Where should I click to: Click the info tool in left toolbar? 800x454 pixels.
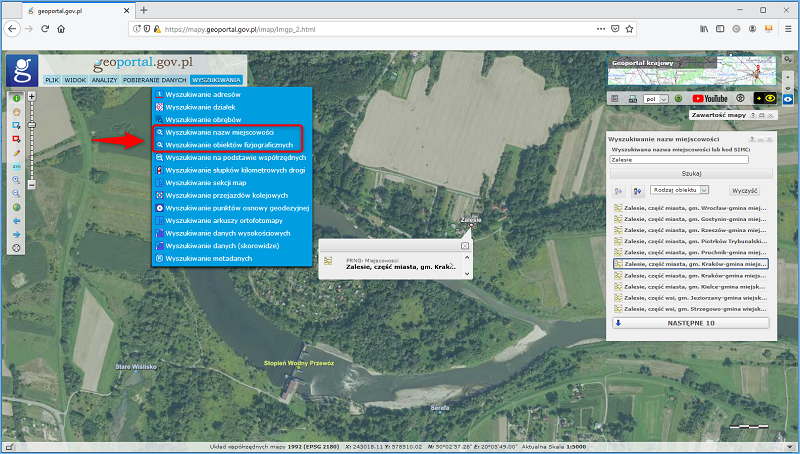[16, 97]
